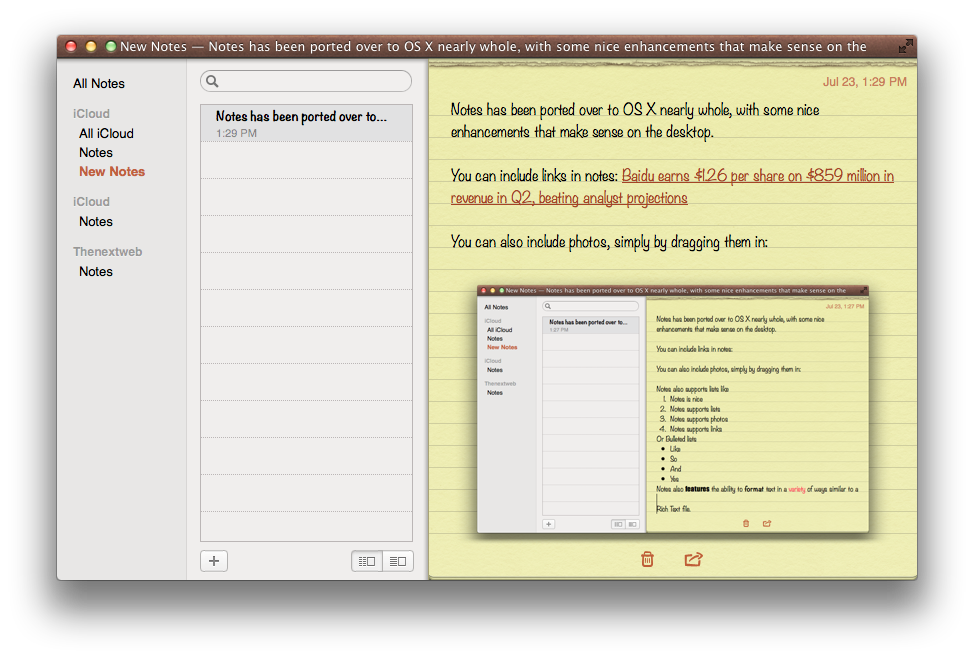Click the first iCloud account header
The height and width of the screenshot is (659, 974).
coord(91,114)
